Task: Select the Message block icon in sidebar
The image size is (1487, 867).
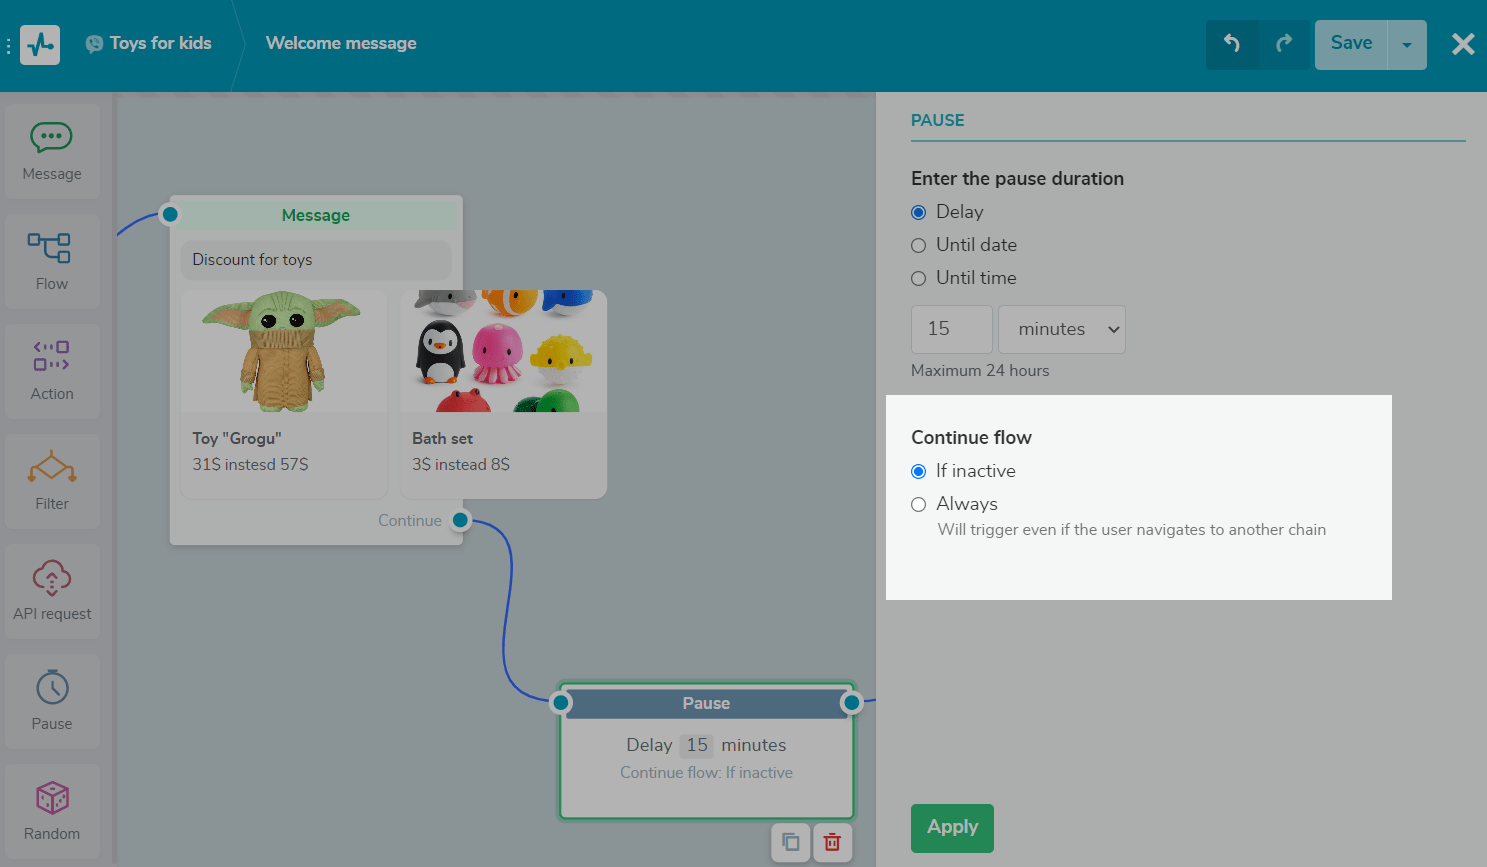Action: (52, 151)
